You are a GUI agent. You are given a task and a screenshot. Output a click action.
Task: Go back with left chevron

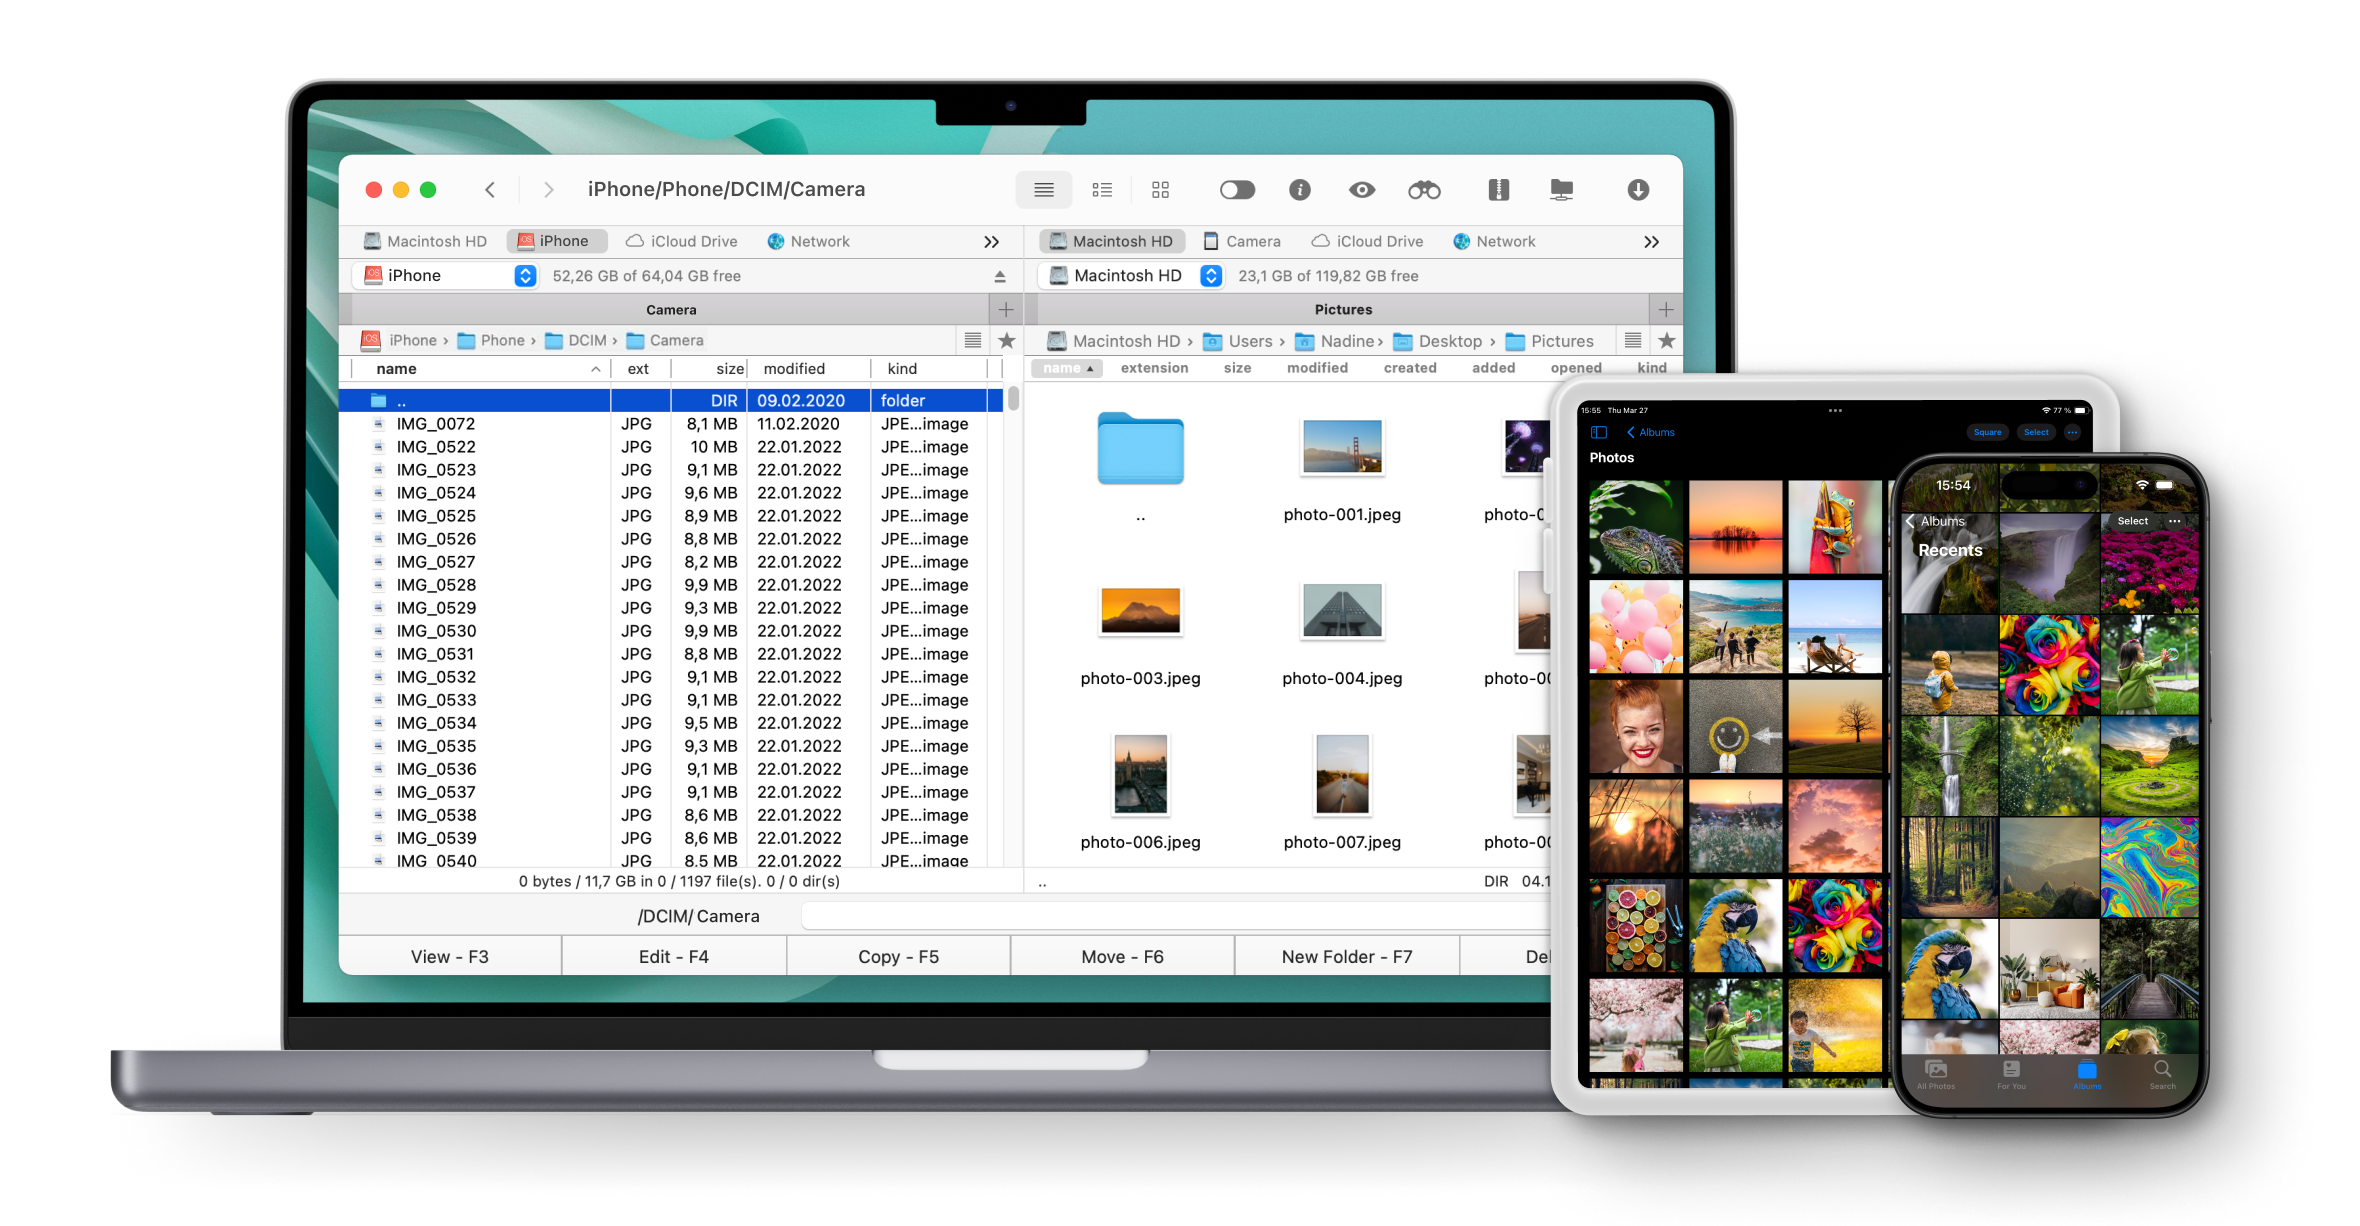coord(490,190)
